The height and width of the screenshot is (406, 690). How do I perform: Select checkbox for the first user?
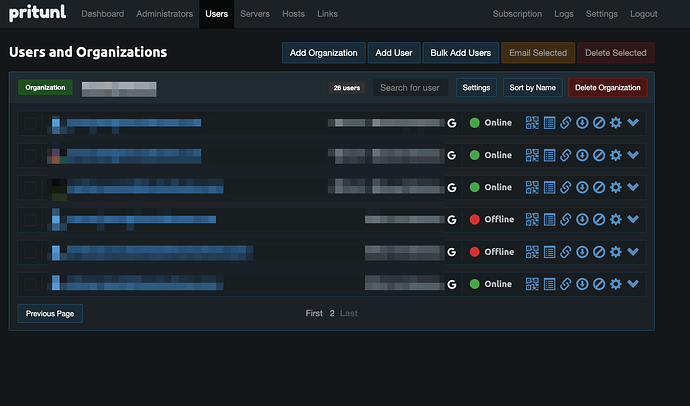[x=30, y=123]
